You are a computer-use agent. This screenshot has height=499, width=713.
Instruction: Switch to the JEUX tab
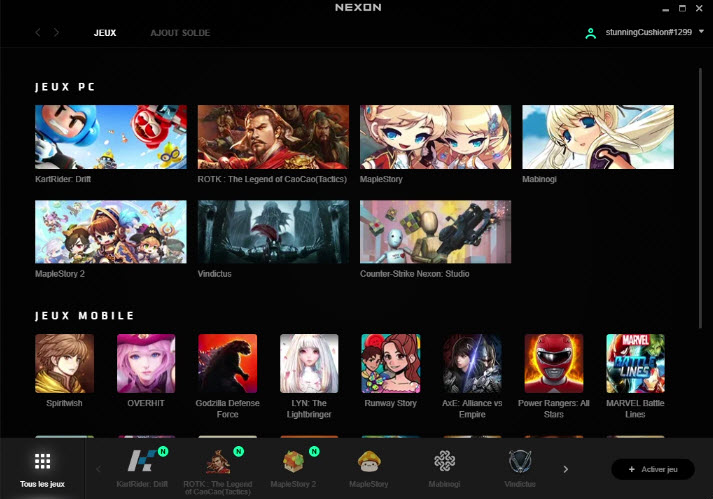[105, 33]
